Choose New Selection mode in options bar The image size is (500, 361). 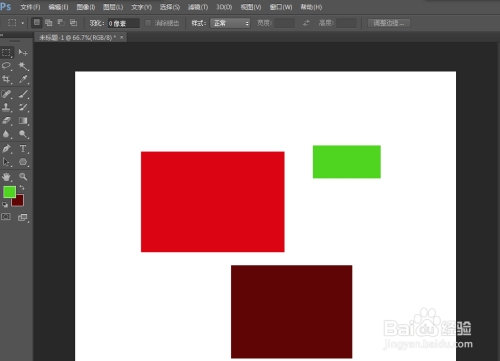click(x=37, y=23)
